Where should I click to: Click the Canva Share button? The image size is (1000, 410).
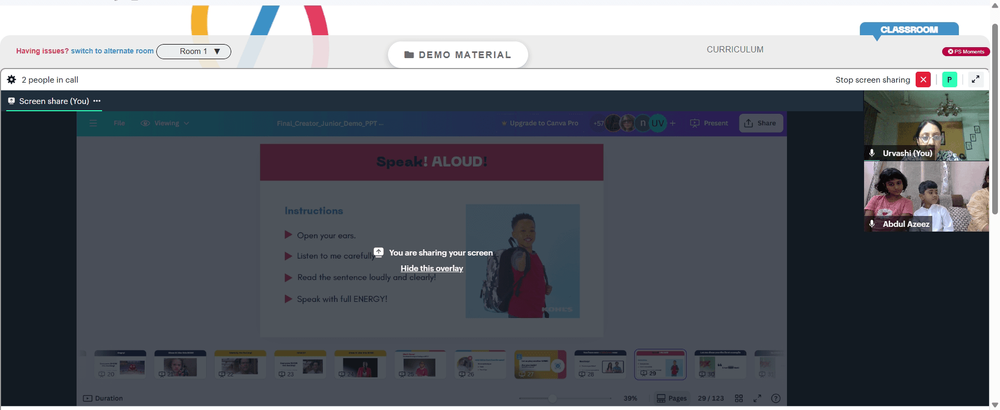coord(761,123)
